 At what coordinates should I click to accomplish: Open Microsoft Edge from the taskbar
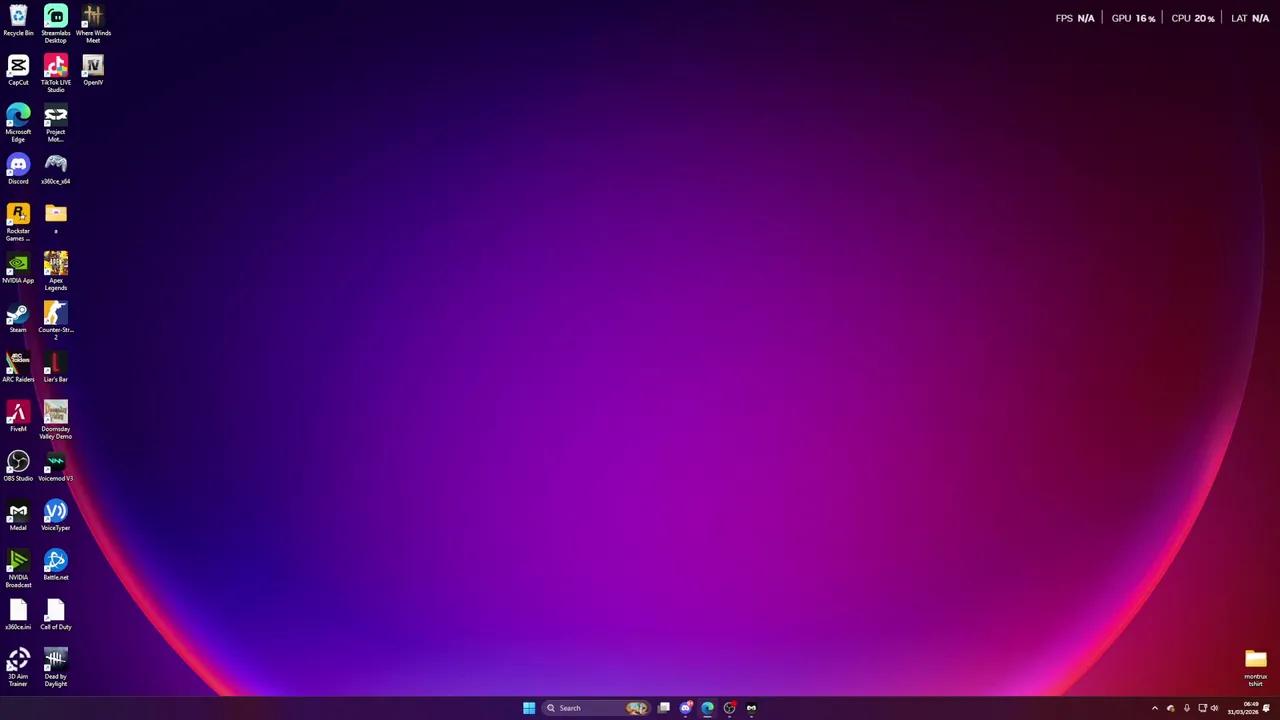click(708, 708)
